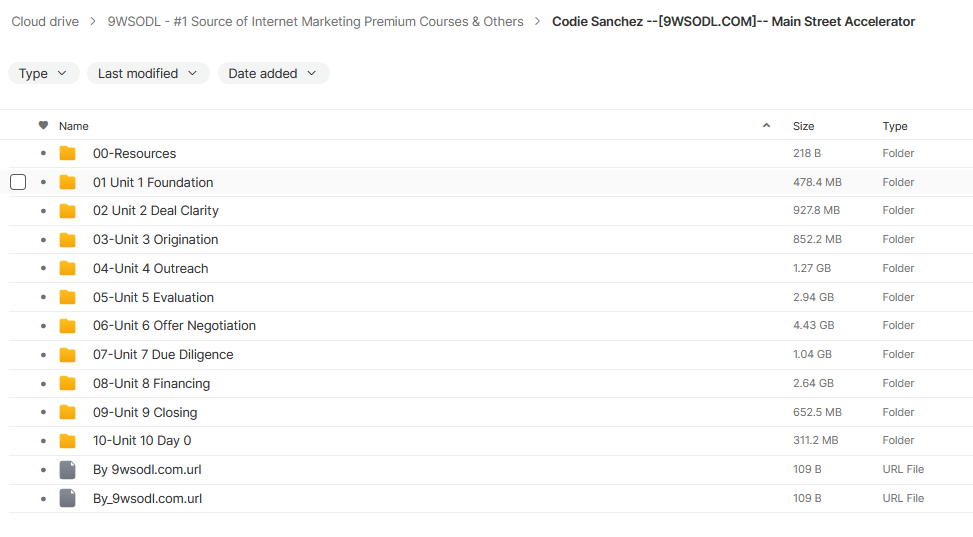
Task: Open the Type filter dropdown
Action: click(43, 73)
